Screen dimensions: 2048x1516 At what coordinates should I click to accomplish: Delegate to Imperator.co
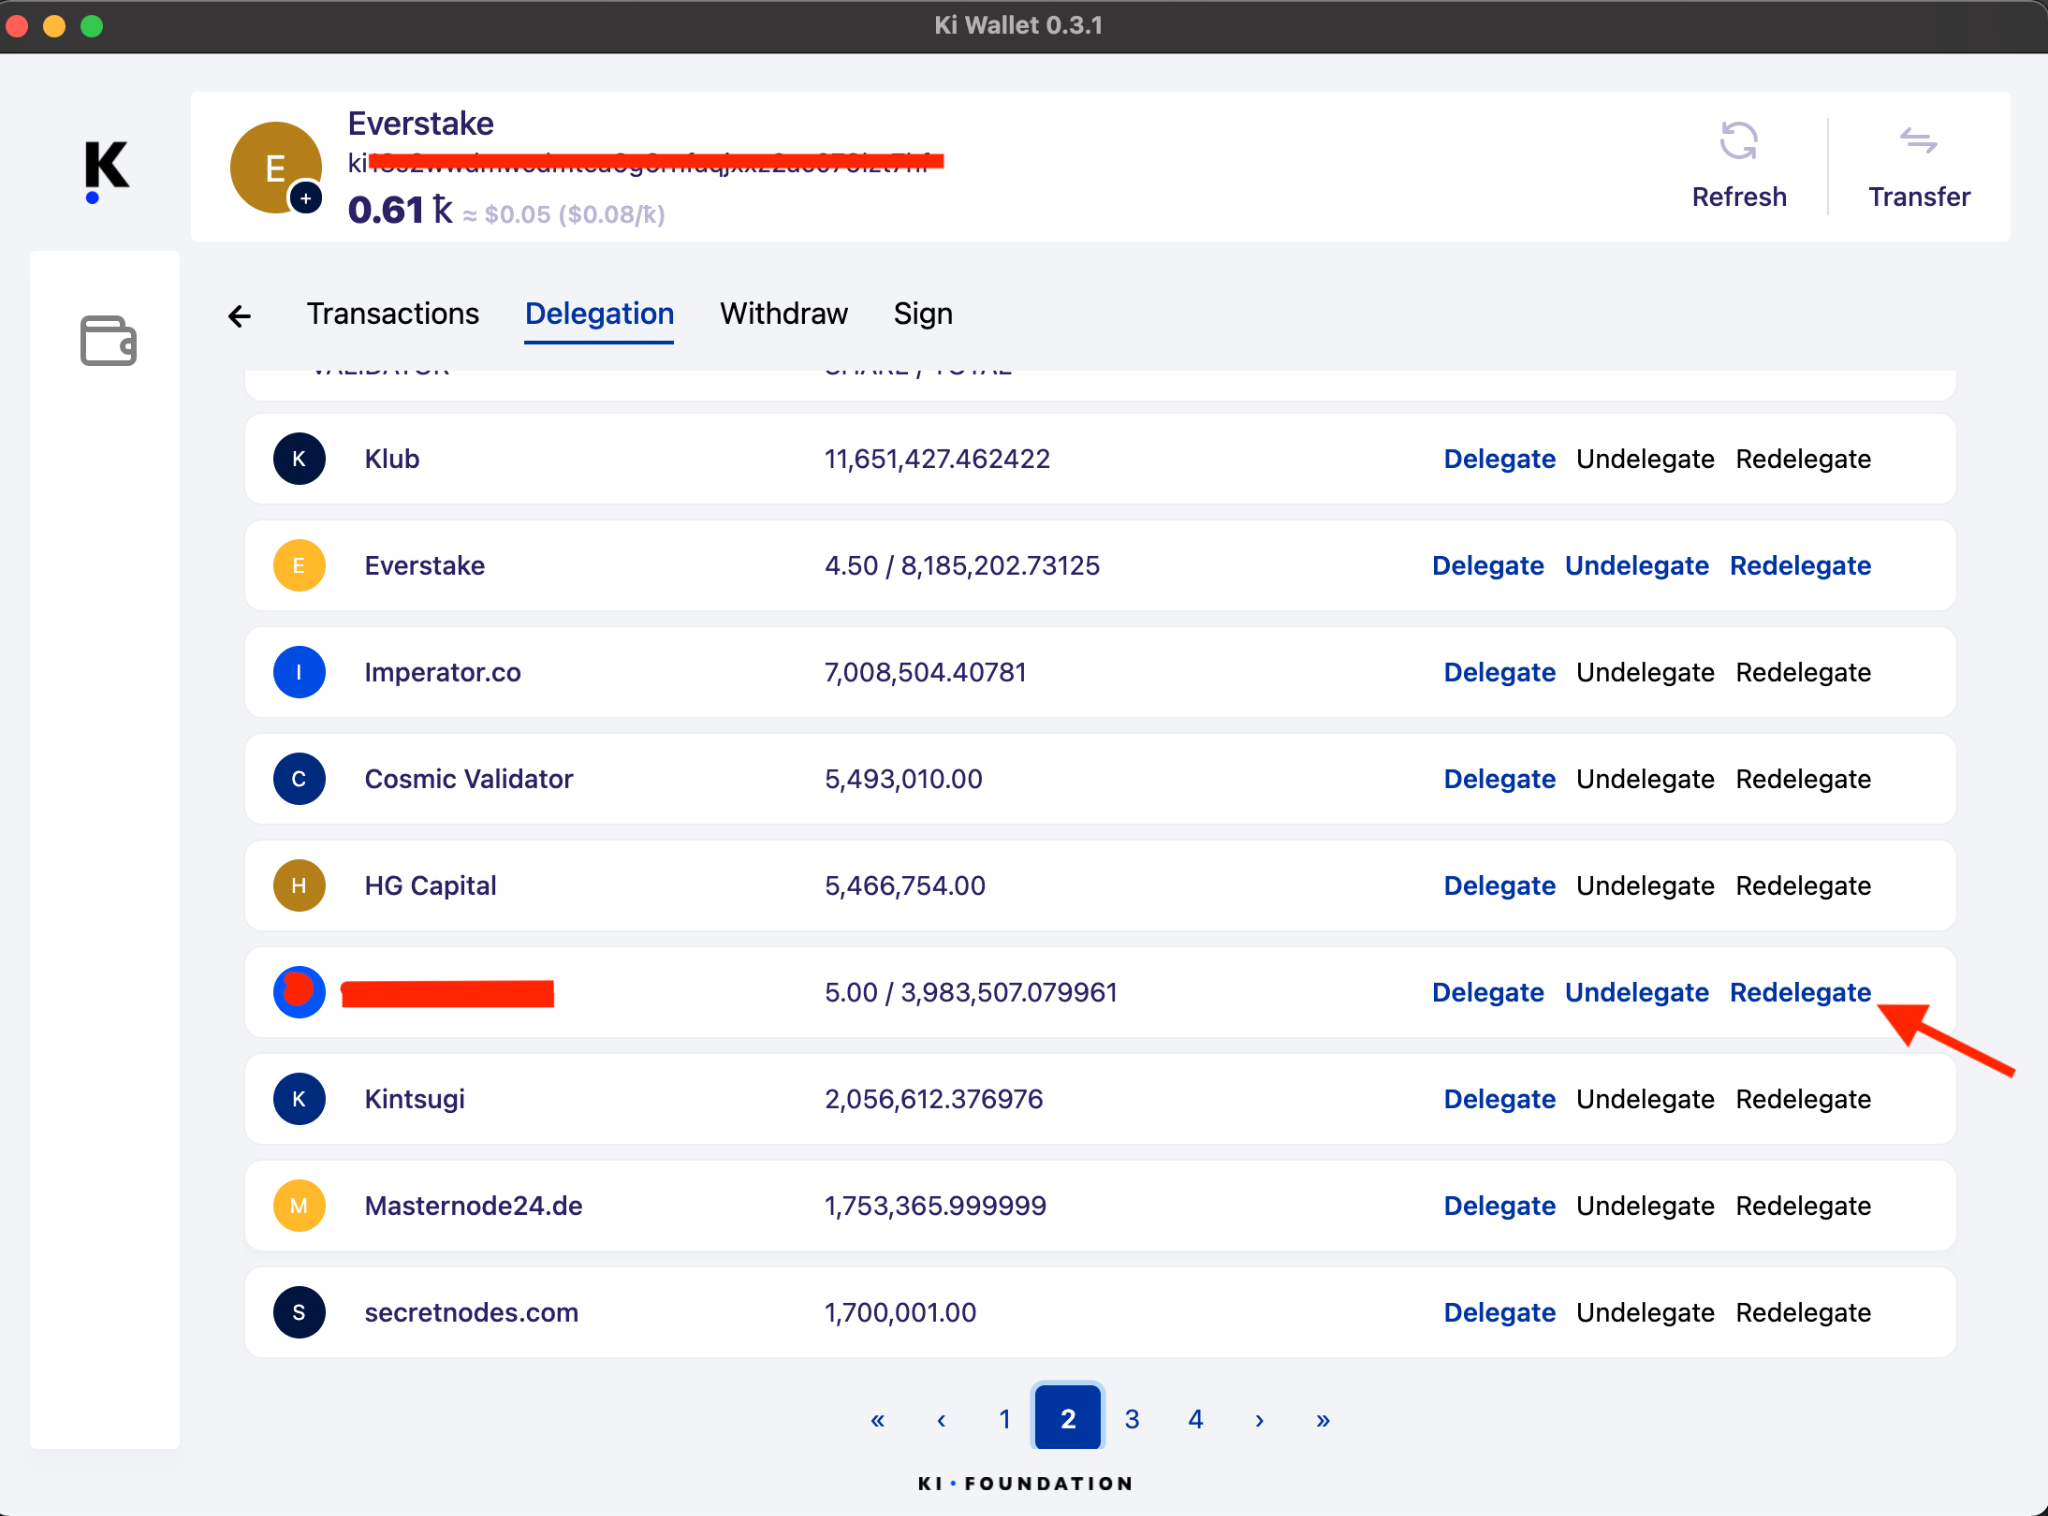pyautogui.click(x=1499, y=672)
